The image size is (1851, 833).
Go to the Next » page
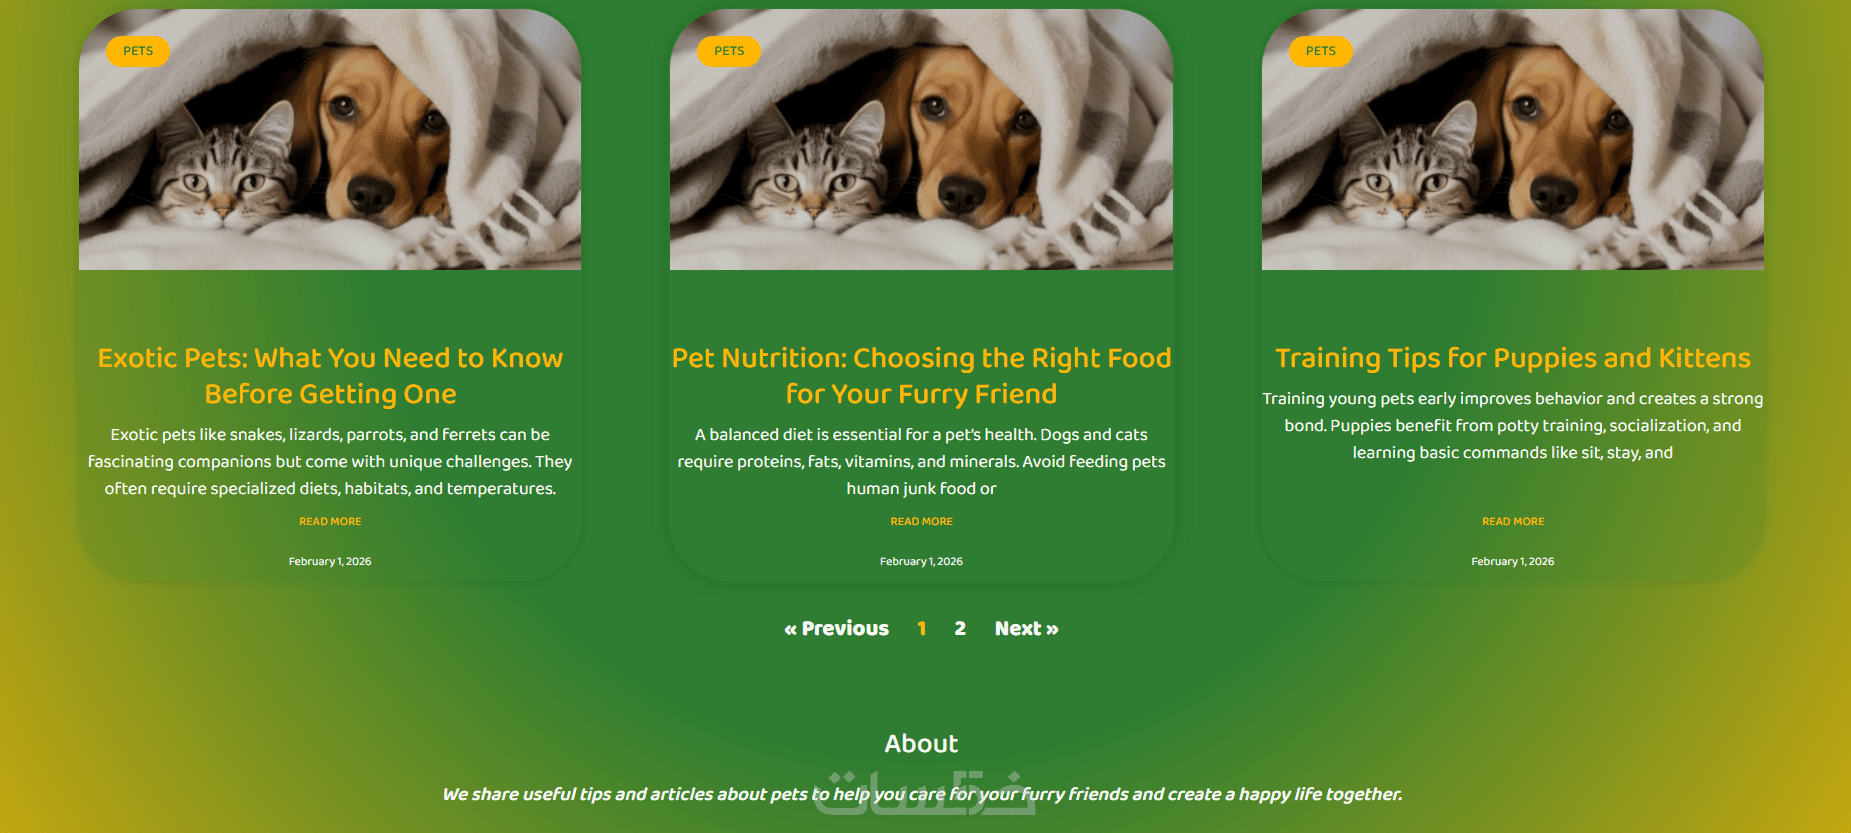click(x=1026, y=629)
